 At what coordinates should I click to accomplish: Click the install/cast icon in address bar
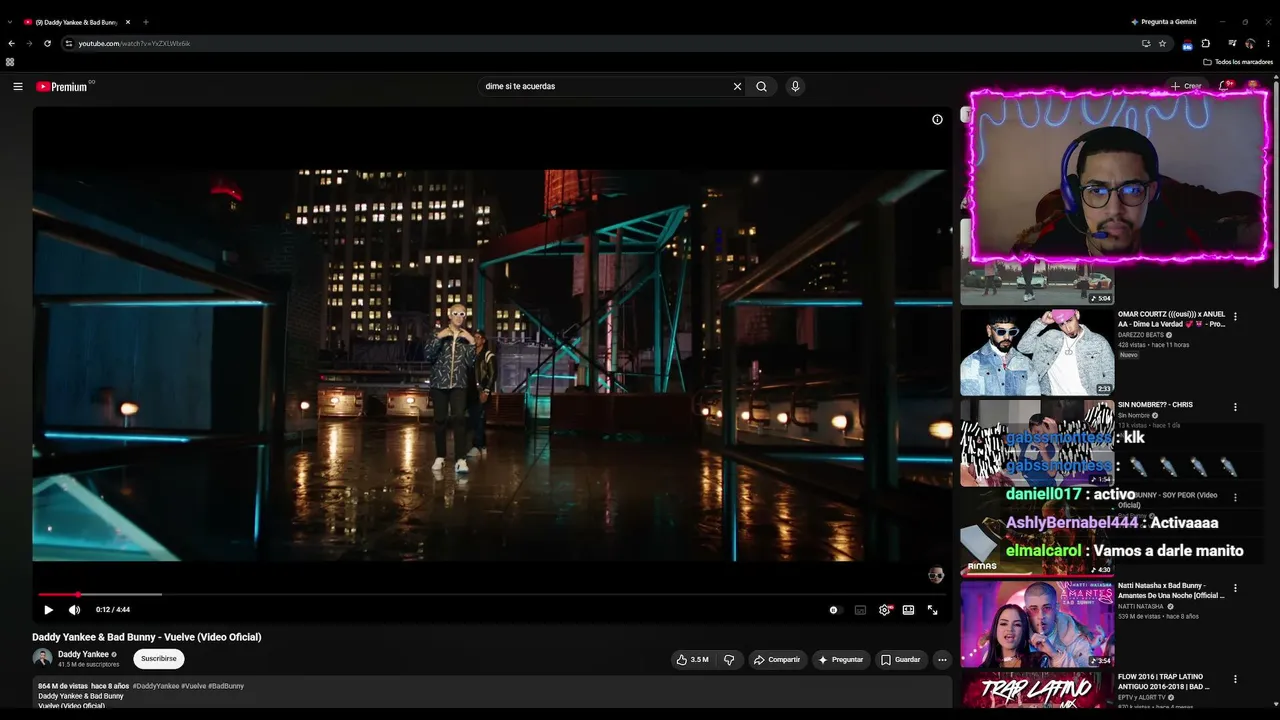[x=1146, y=44]
